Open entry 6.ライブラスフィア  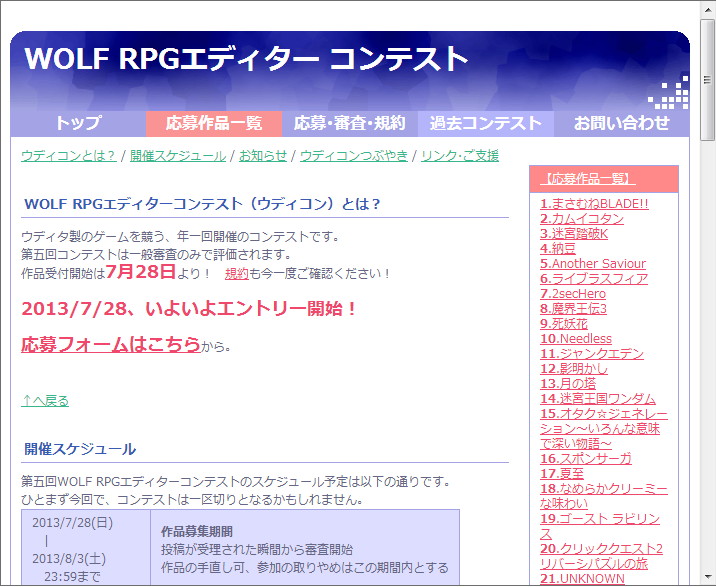(594, 279)
